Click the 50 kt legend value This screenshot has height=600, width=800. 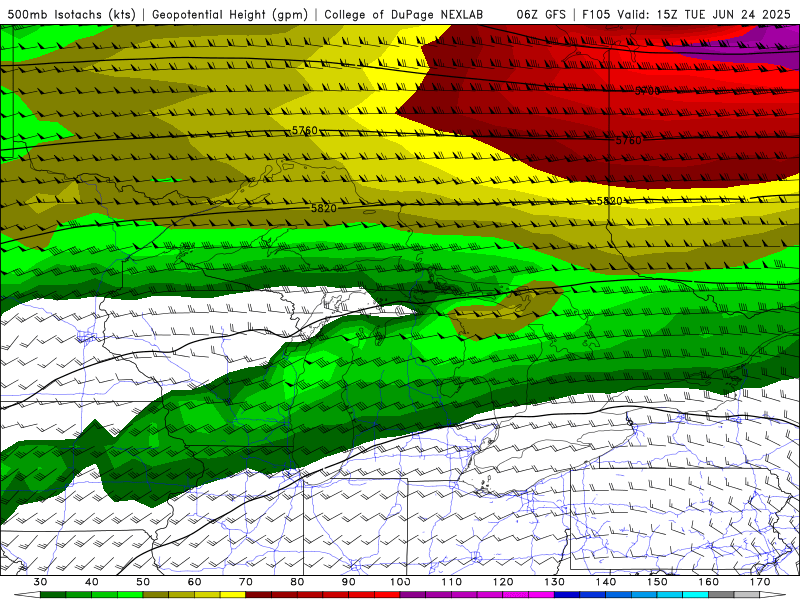coord(143,582)
